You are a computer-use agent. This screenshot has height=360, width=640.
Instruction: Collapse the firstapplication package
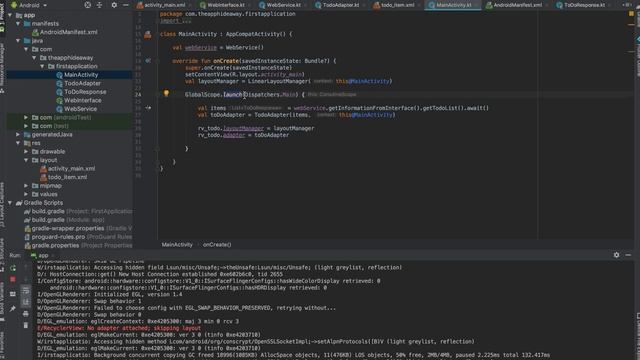point(42,66)
